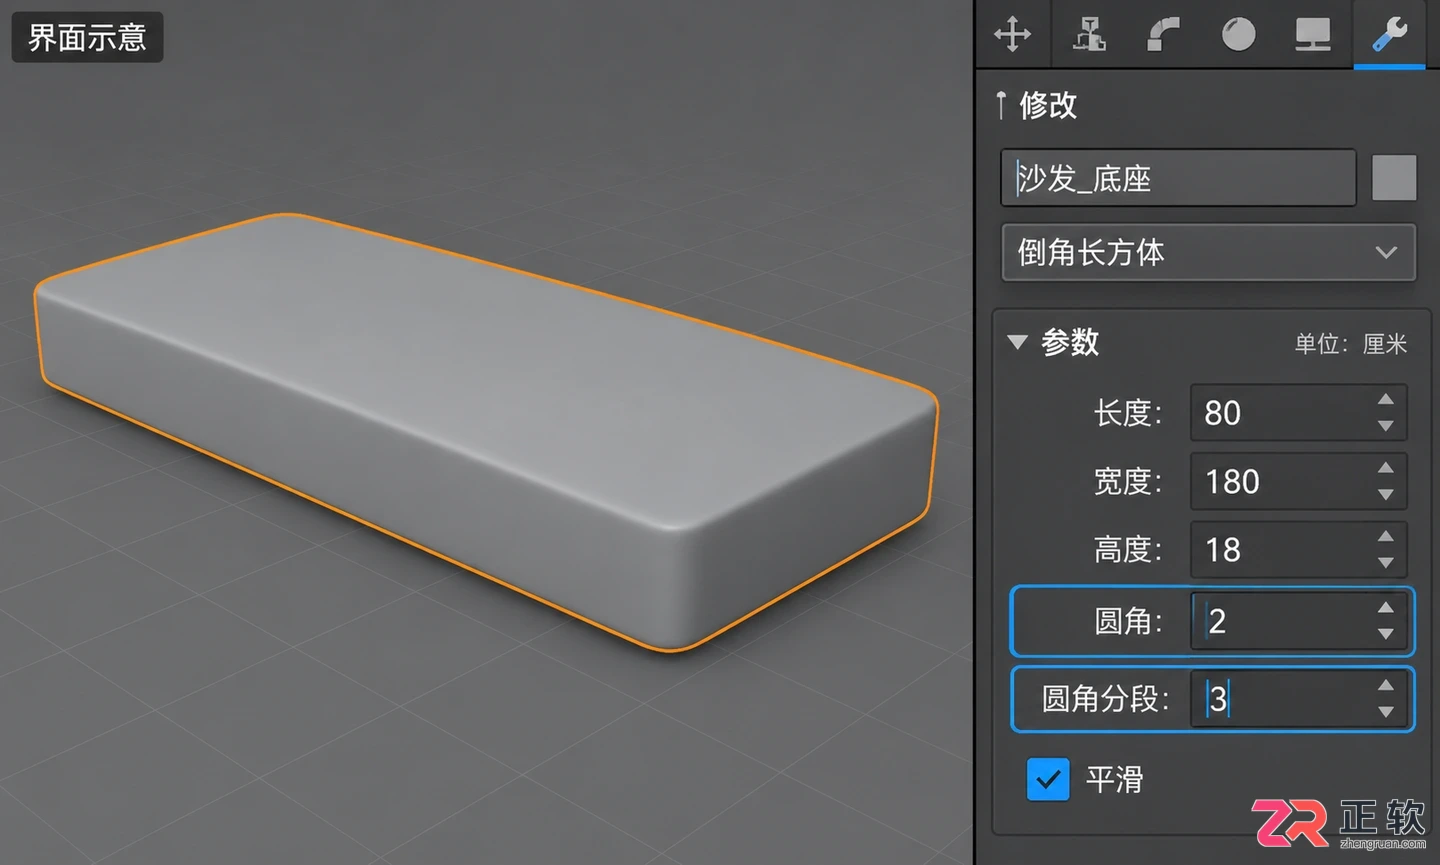Click the object name field 沙发_底座
This screenshot has width=1440, height=865.
(x=1178, y=178)
